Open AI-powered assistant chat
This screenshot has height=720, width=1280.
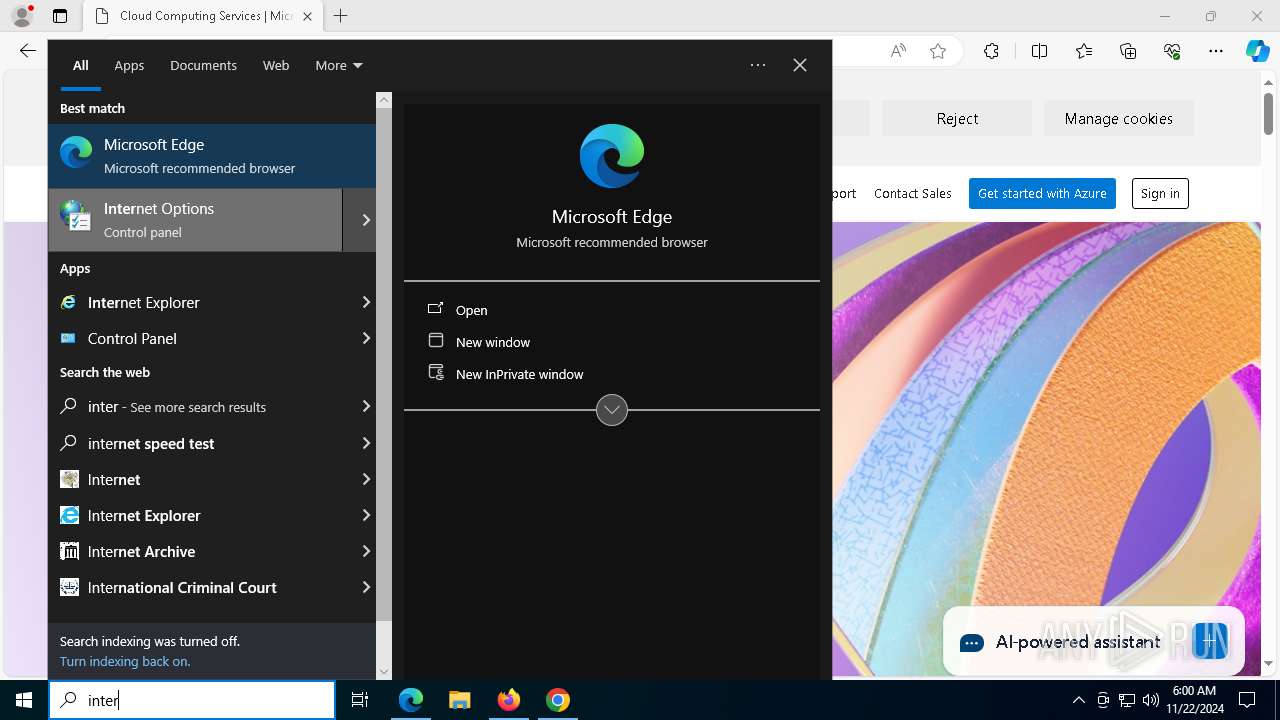[1094, 642]
